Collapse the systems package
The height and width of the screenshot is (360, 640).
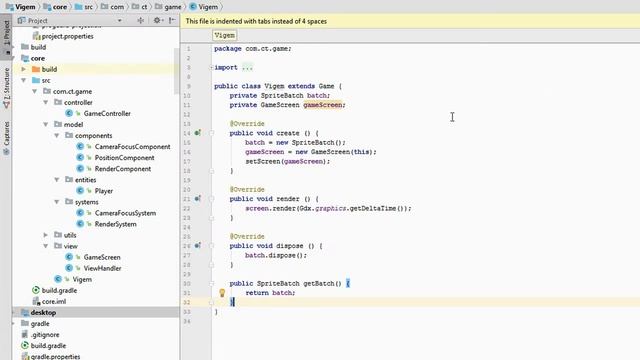tap(57, 202)
